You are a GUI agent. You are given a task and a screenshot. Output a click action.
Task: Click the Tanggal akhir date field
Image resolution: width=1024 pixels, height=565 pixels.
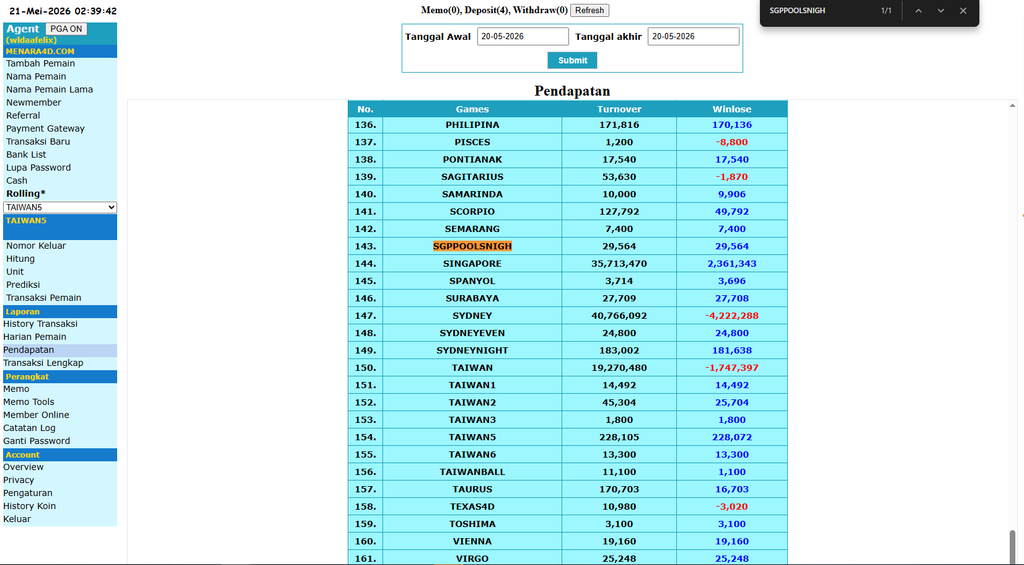tap(693, 37)
